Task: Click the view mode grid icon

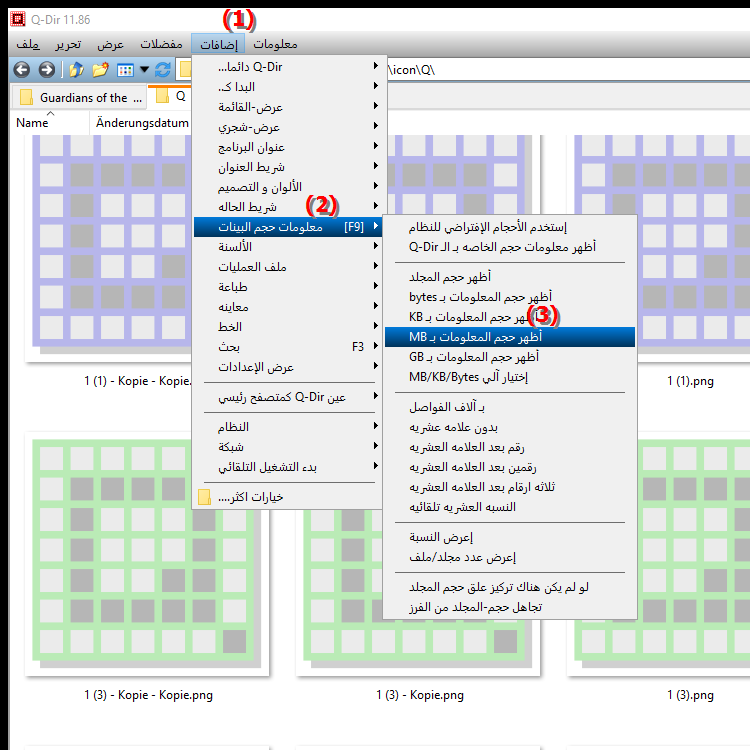Action: [125, 70]
